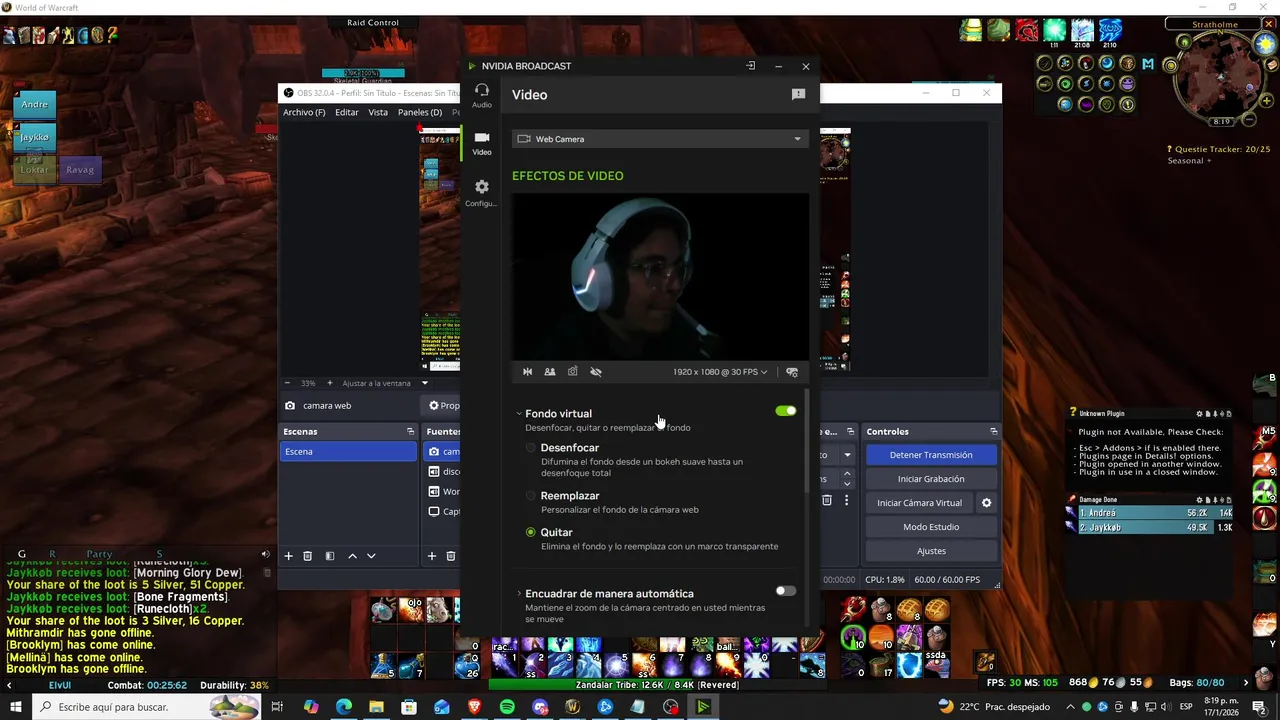Image resolution: width=1280 pixels, height=720 pixels.
Task: Open camera settings icon right of resolution
Action: [792, 372]
